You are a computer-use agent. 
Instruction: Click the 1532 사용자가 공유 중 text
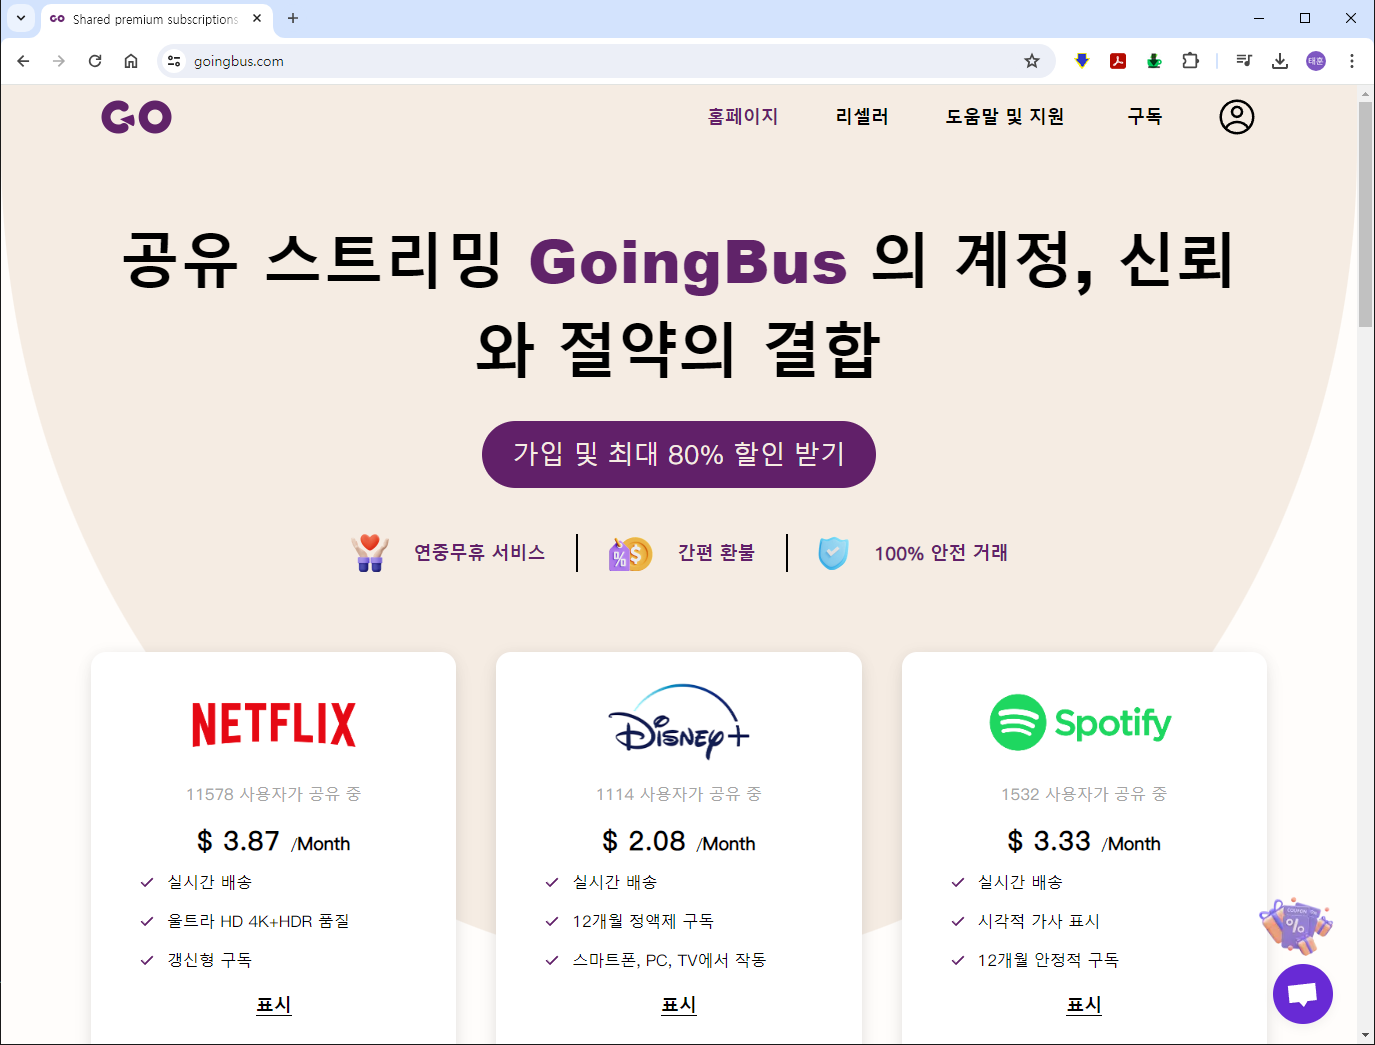[x=1084, y=794]
